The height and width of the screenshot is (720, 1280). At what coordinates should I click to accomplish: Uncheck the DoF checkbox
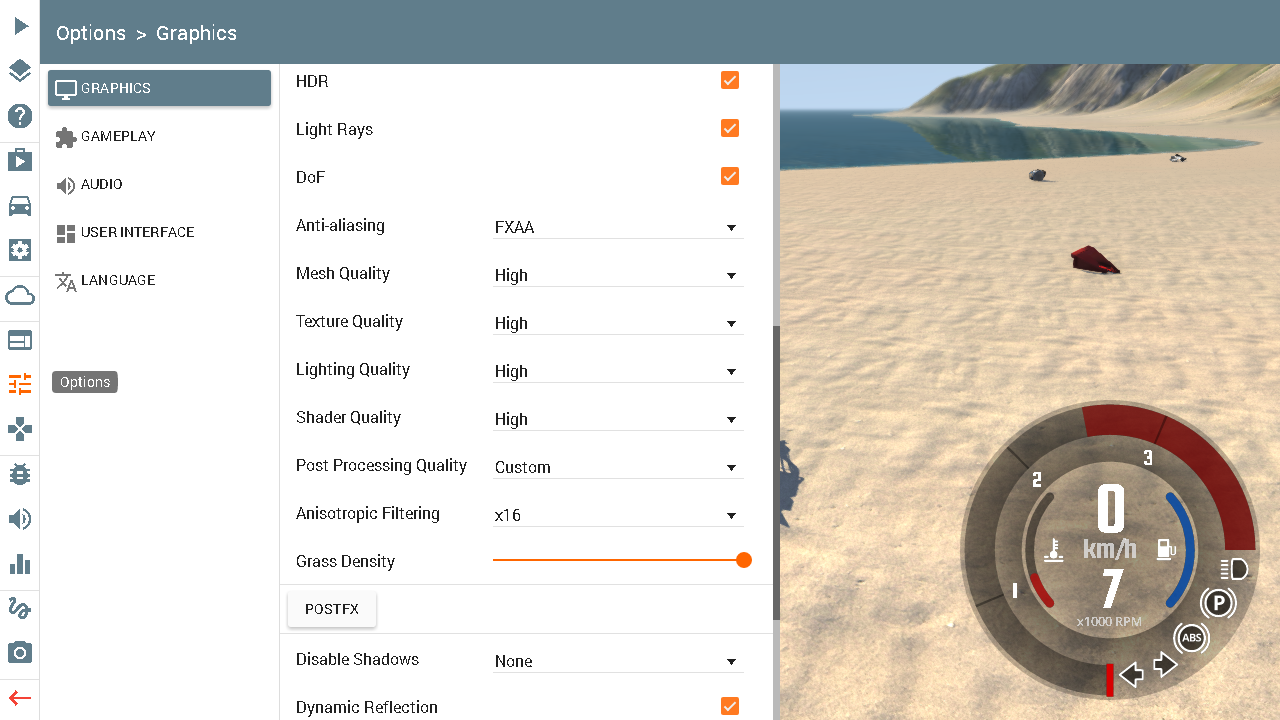[730, 176]
